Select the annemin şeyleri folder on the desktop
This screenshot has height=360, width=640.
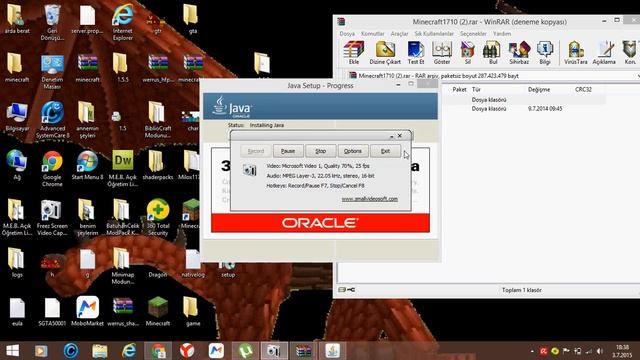tap(87, 120)
